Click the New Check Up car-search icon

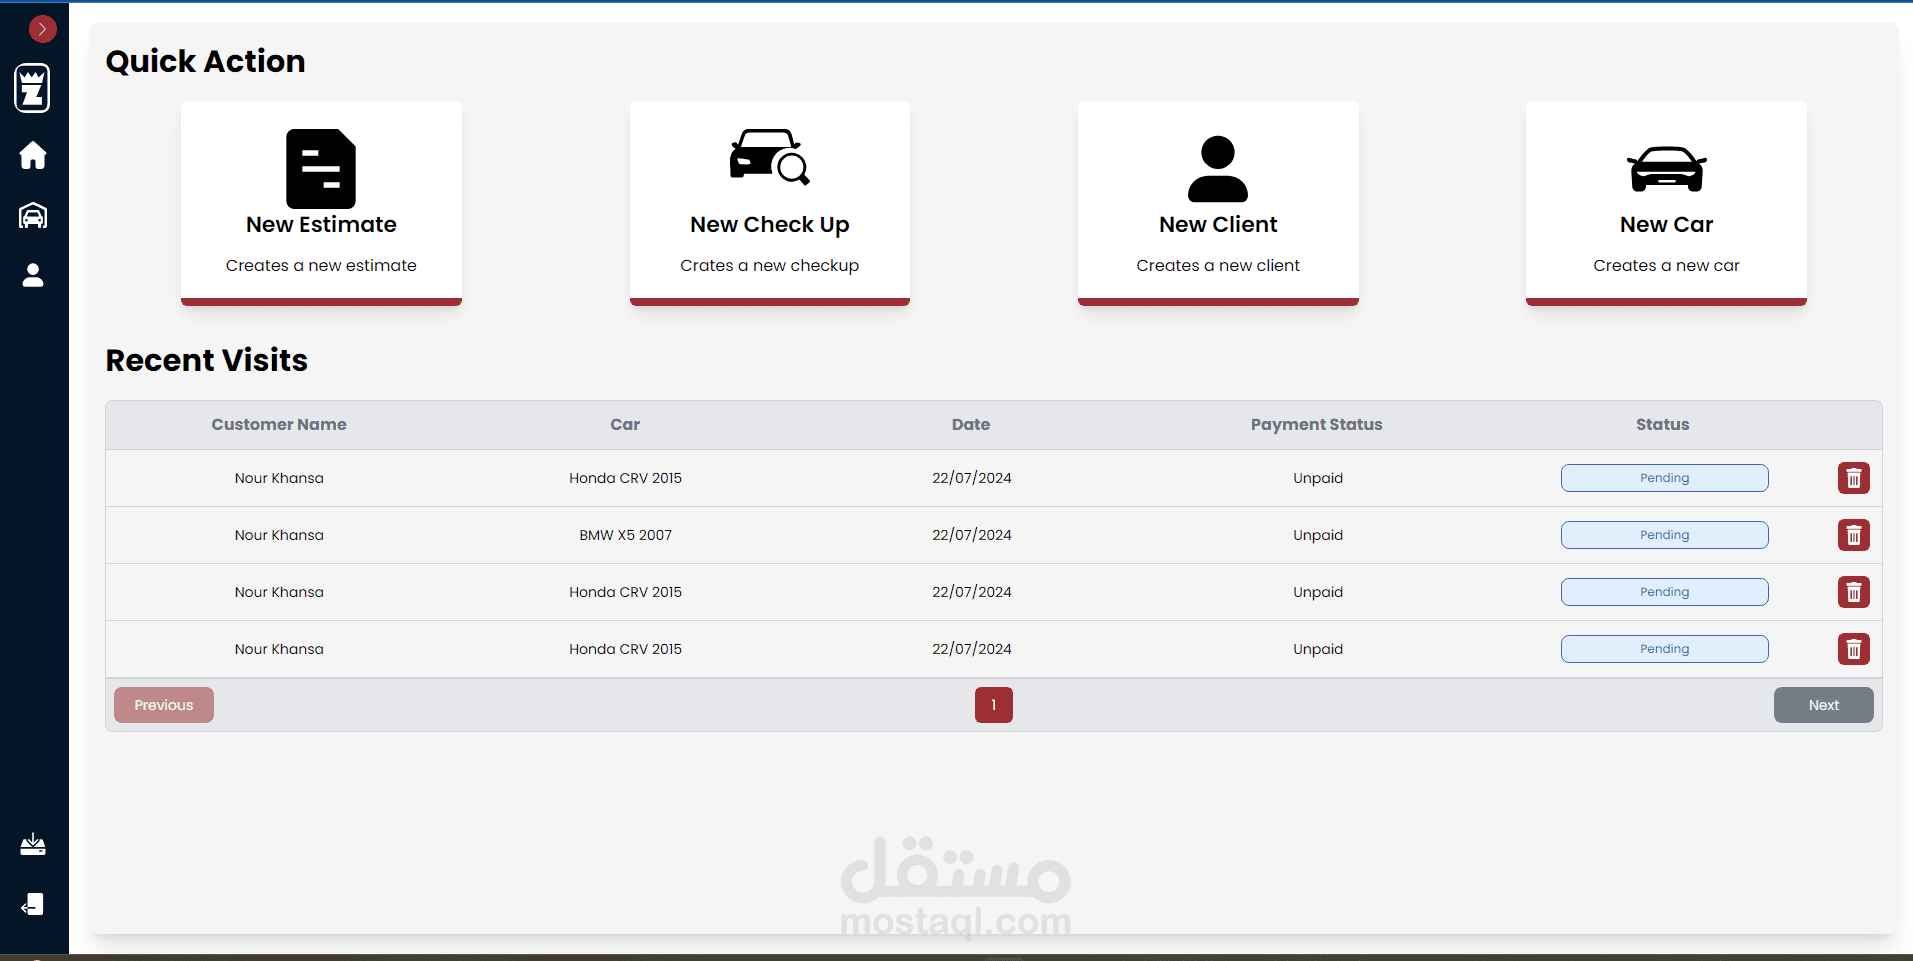pyautogui.click(x=769, y=157)
